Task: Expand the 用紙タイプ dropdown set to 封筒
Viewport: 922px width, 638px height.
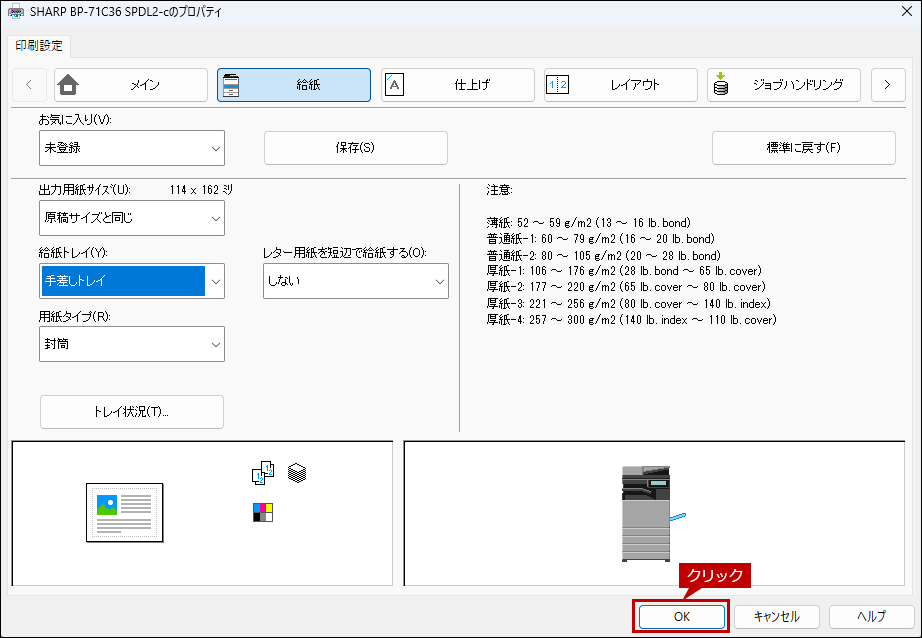Action: point(131,344)
